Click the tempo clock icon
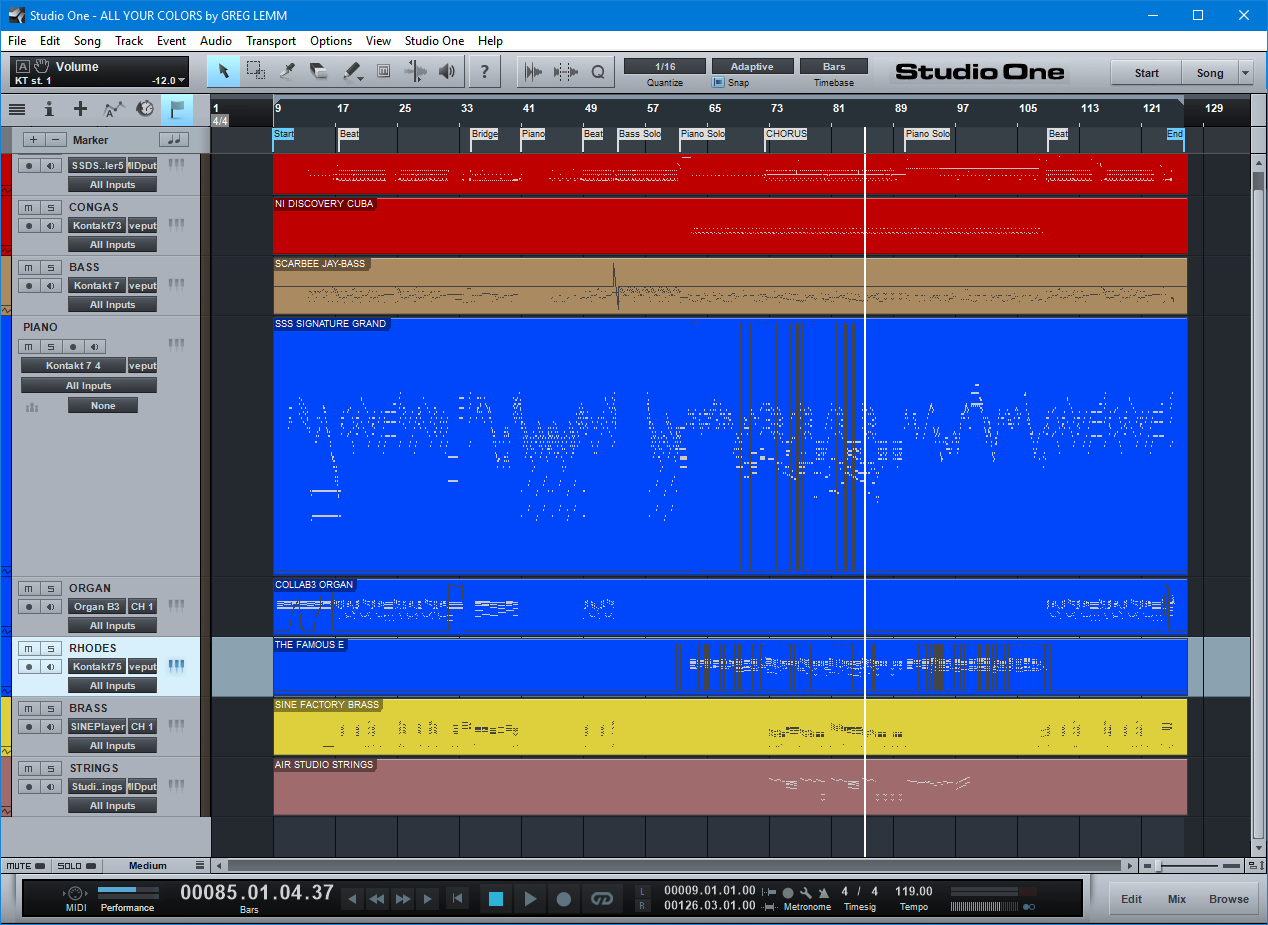1268x925 pixels. tap(145, 109)
